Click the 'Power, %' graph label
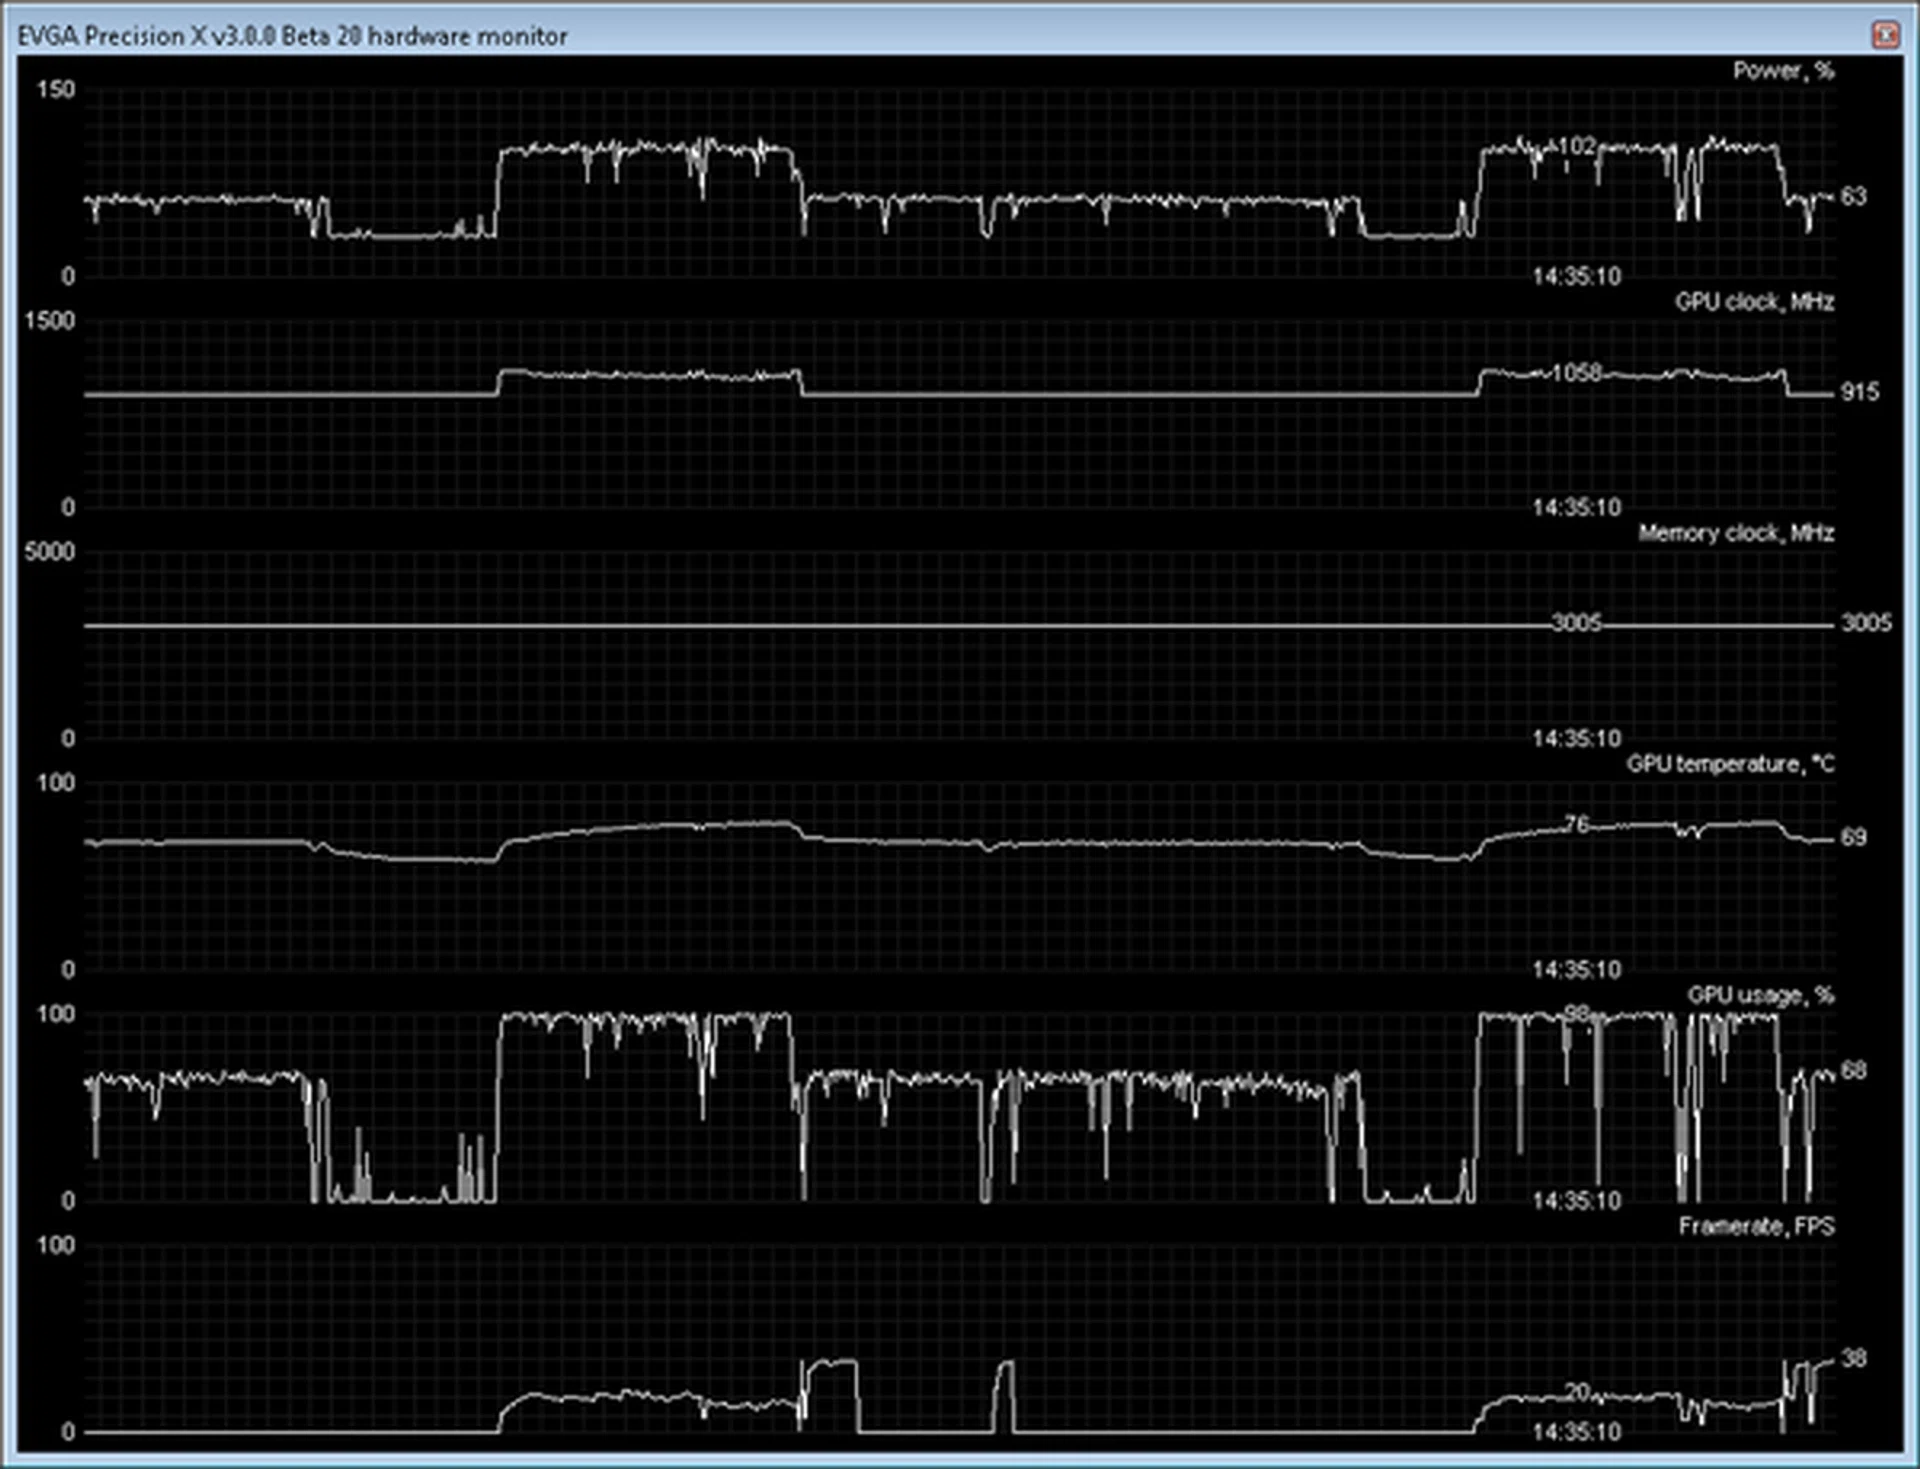The height and width of the screenshot is (1469, 1920). click(1783, 71)
